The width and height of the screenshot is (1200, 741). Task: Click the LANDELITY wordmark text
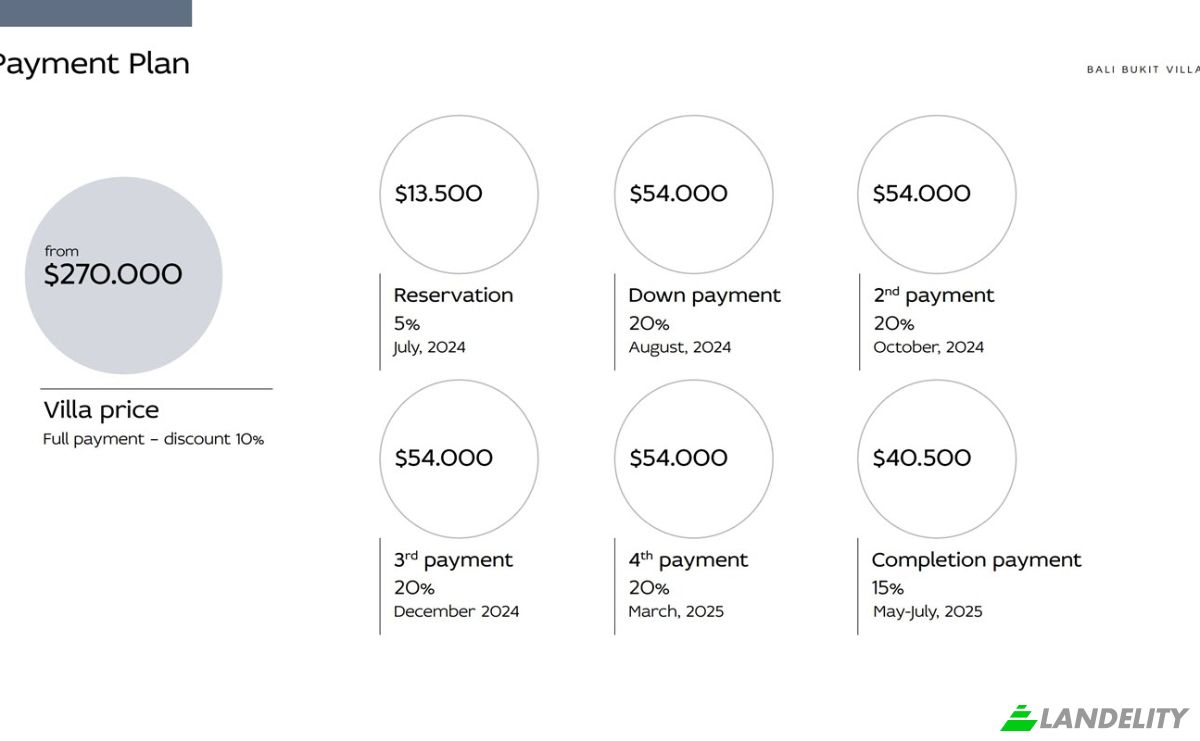click(1115, 718)
